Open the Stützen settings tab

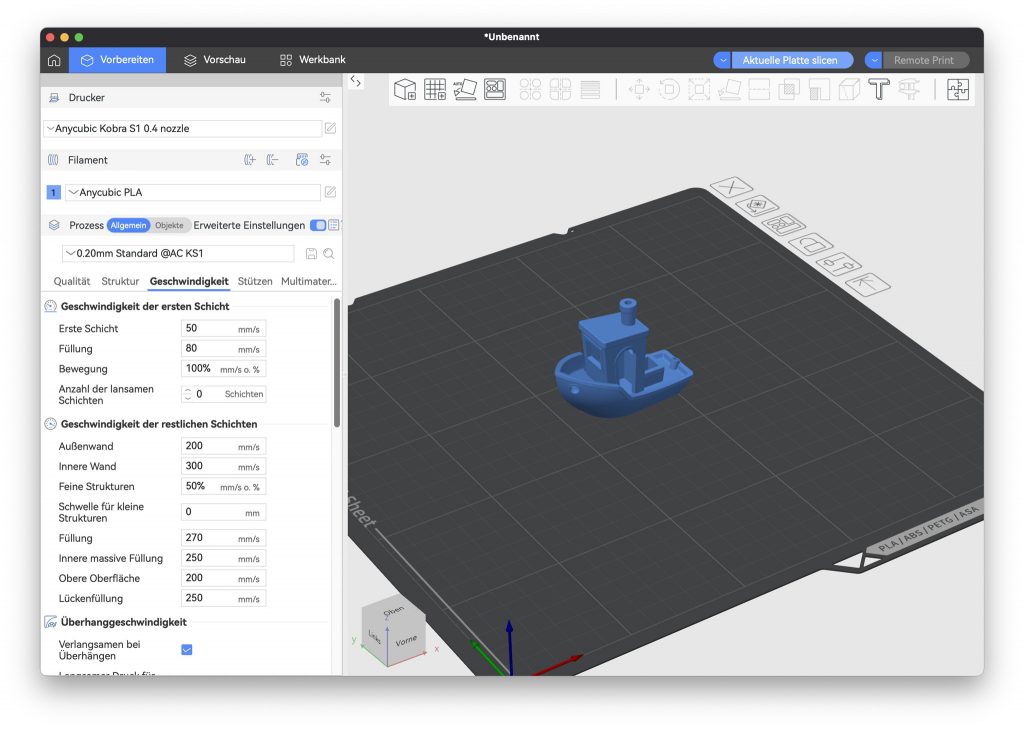point(255,282)
